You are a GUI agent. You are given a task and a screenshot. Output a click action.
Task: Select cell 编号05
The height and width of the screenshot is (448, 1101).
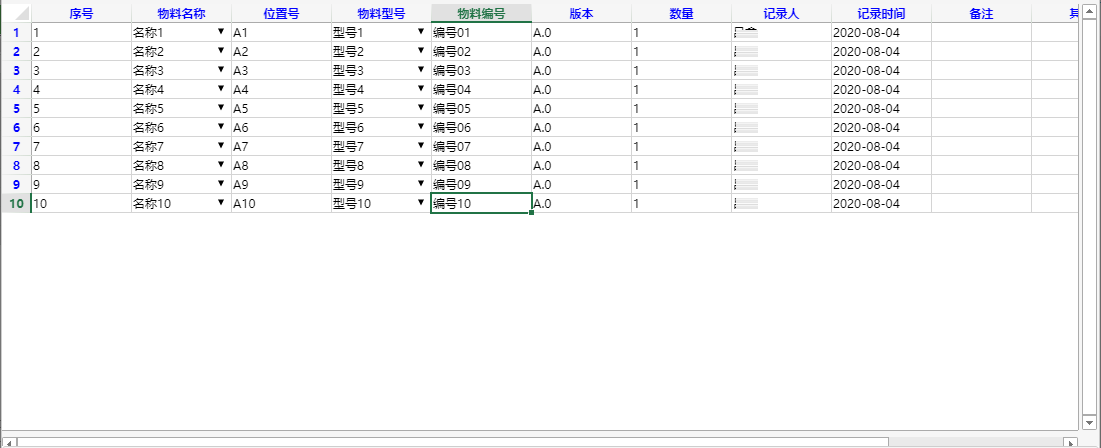click(x=481, y=108)
